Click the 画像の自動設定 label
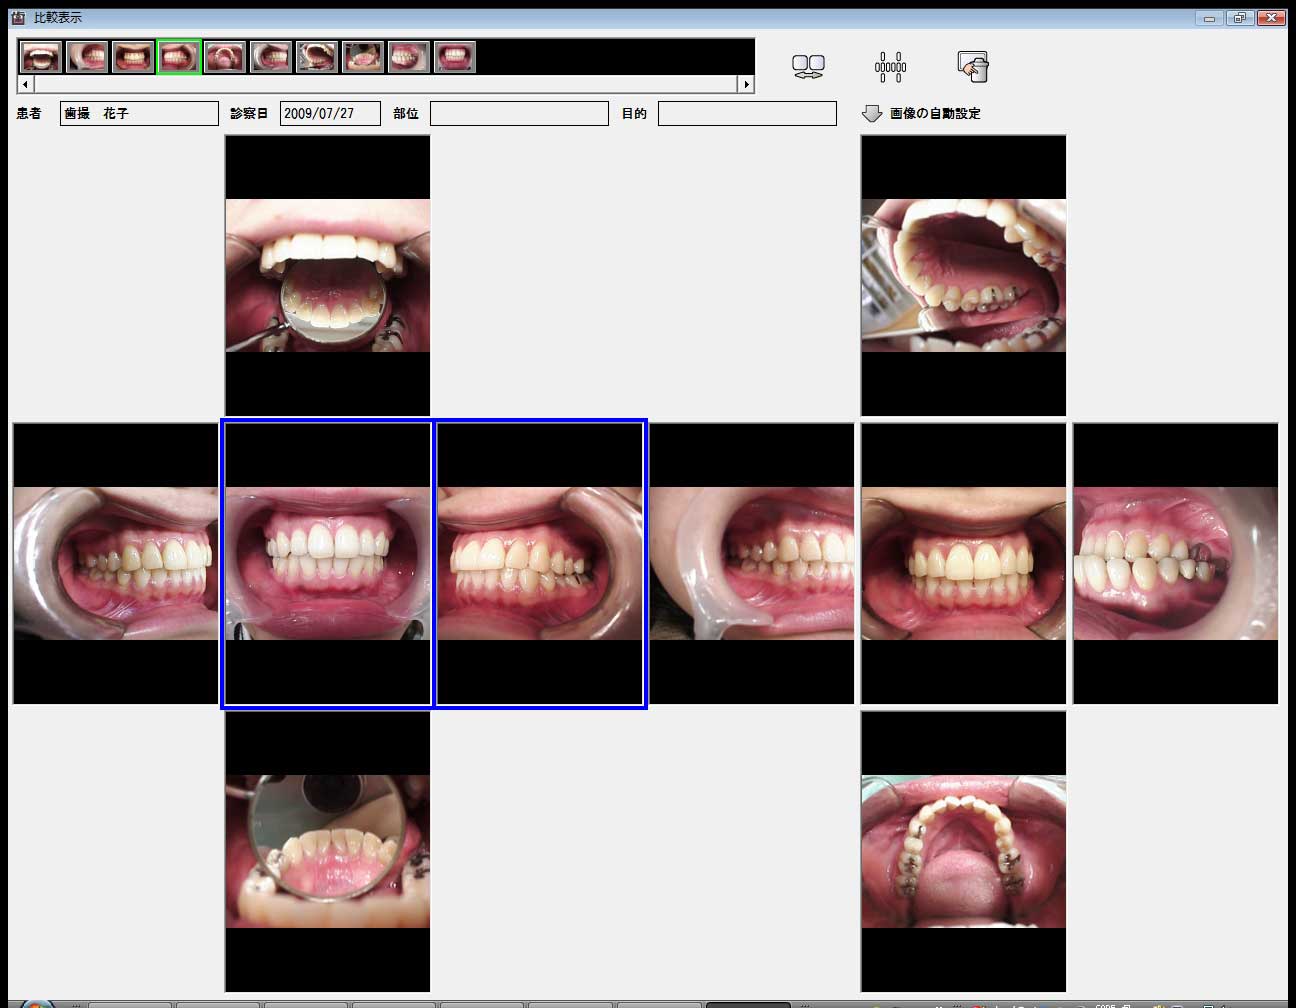Viewport: 1296px width, 1008px height. [935, 114]
